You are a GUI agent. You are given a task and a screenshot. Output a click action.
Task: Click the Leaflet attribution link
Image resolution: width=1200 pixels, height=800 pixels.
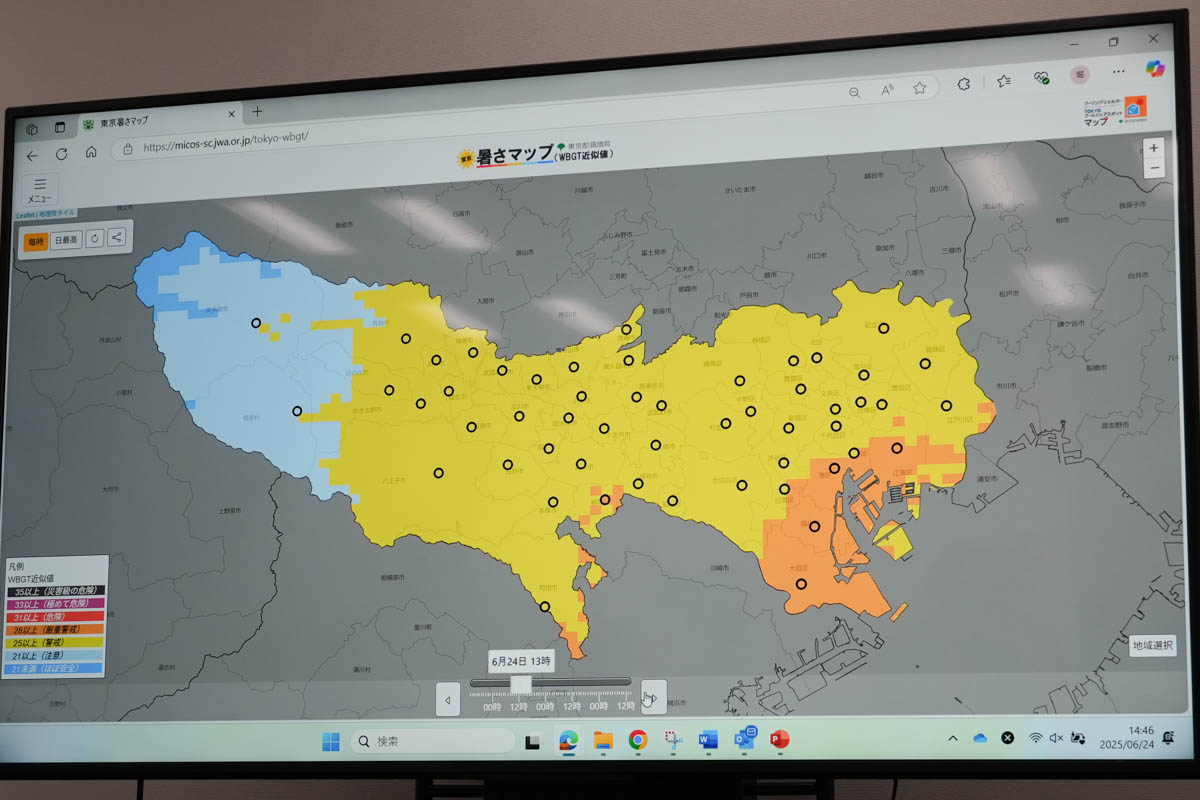26,214
